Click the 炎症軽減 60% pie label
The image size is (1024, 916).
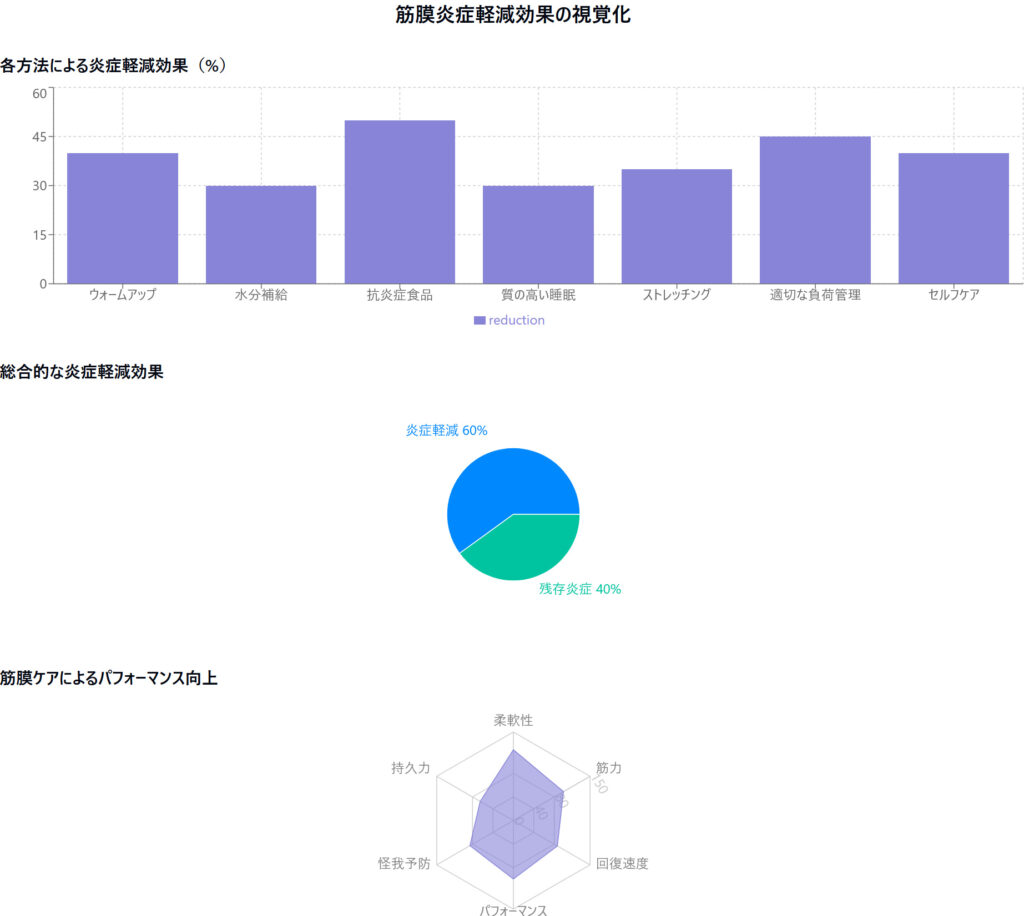446,430
